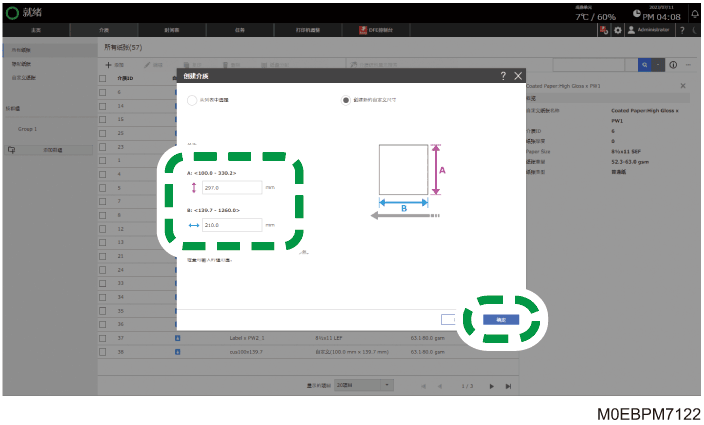Open the rows-per-page dropdown
Screen dimensions: 704x425
(x=364, y=385)
